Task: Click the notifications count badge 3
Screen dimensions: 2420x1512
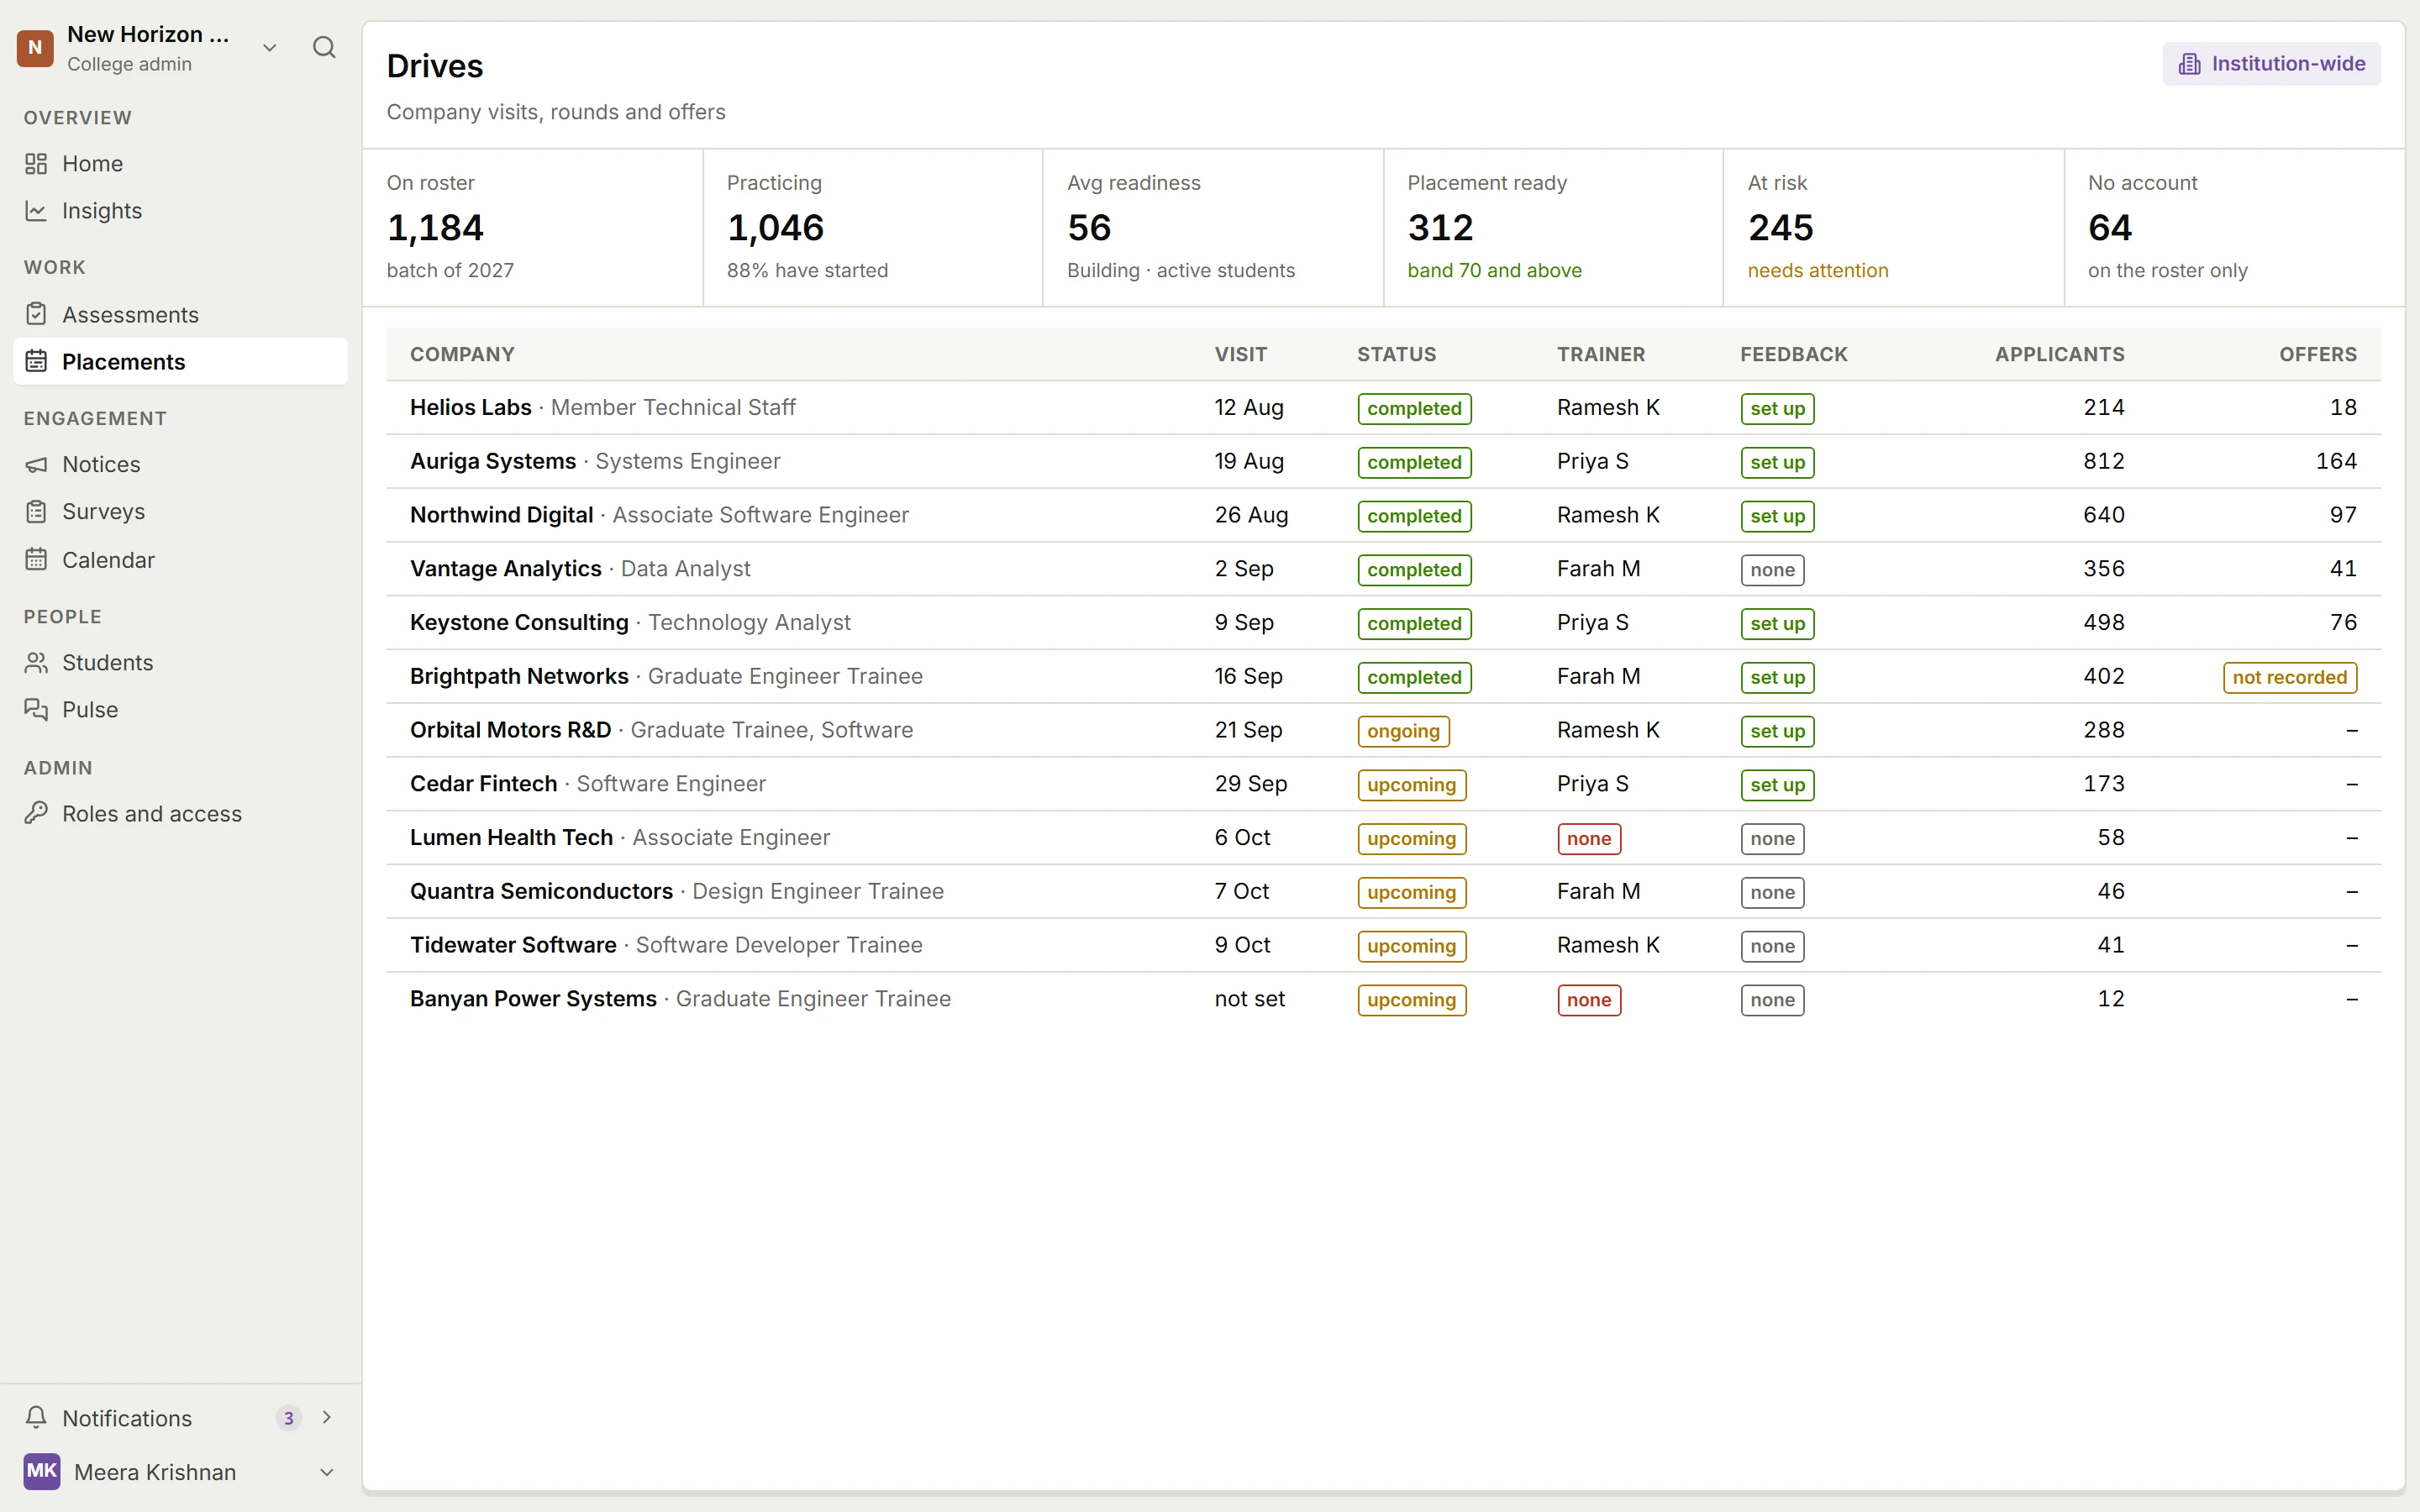Action: (289, 1418)
